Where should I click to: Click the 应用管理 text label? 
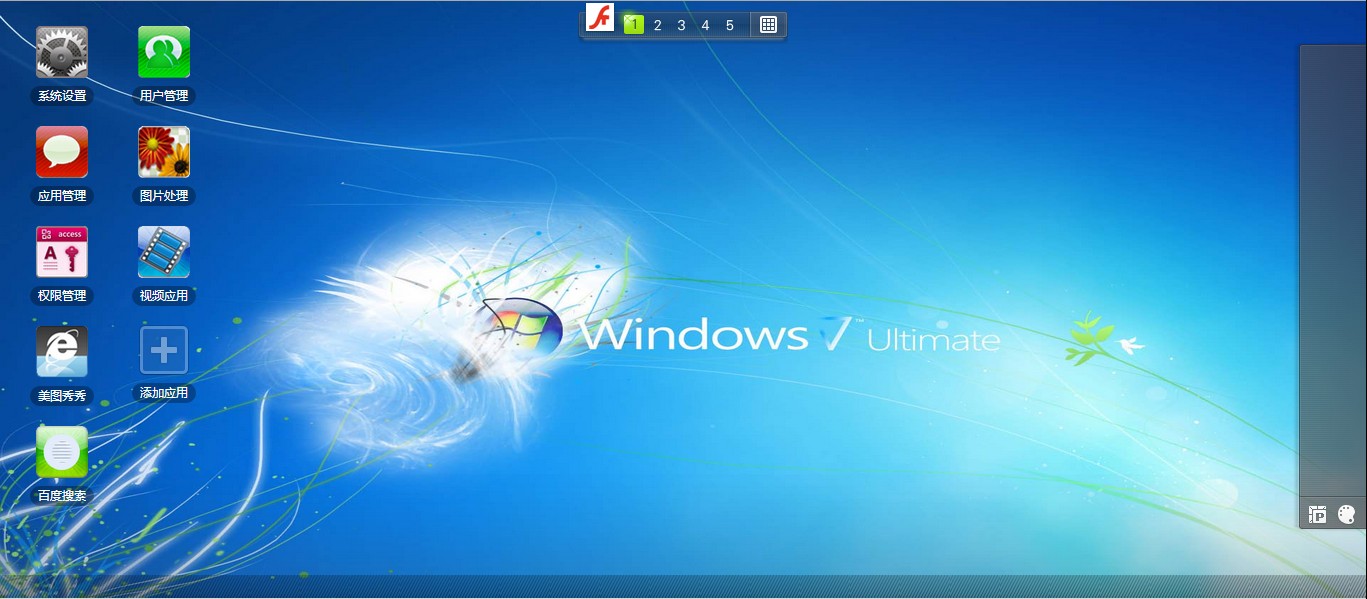point(62,196)
